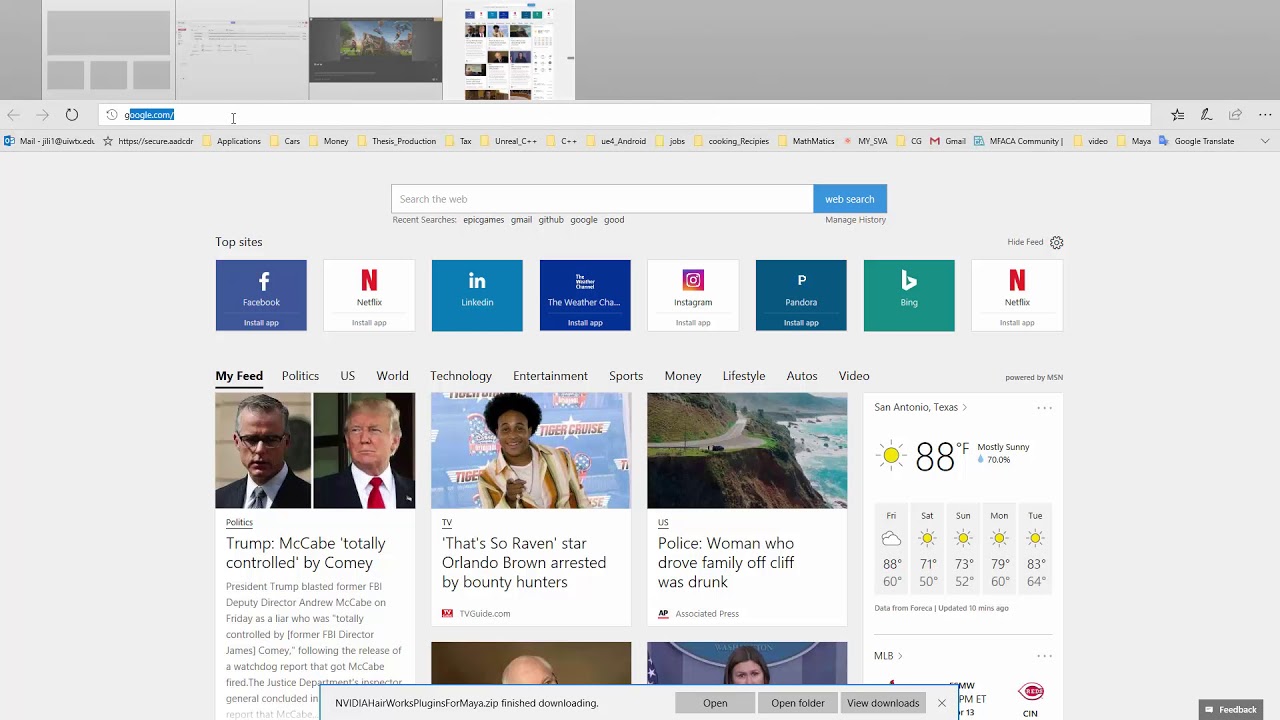Switch to the Autos tab
Screen dimensions: 1280x720
point(802,376)
